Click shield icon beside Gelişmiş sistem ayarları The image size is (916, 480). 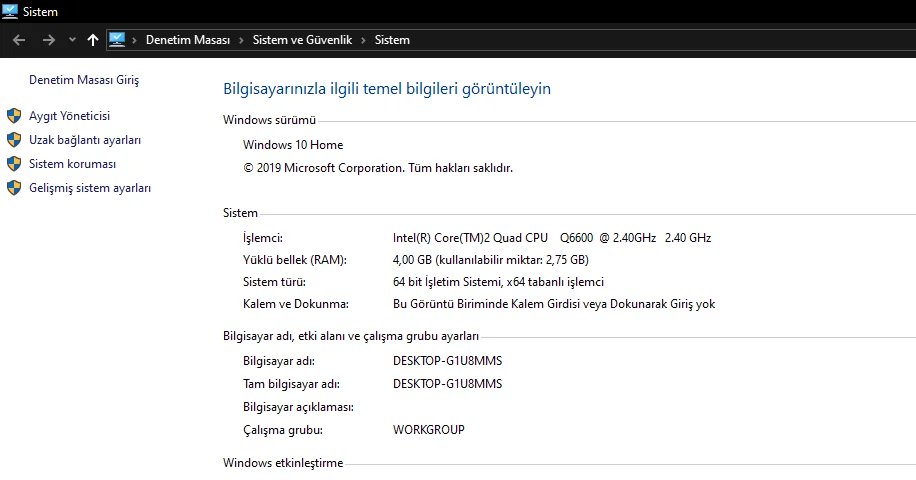14,188
